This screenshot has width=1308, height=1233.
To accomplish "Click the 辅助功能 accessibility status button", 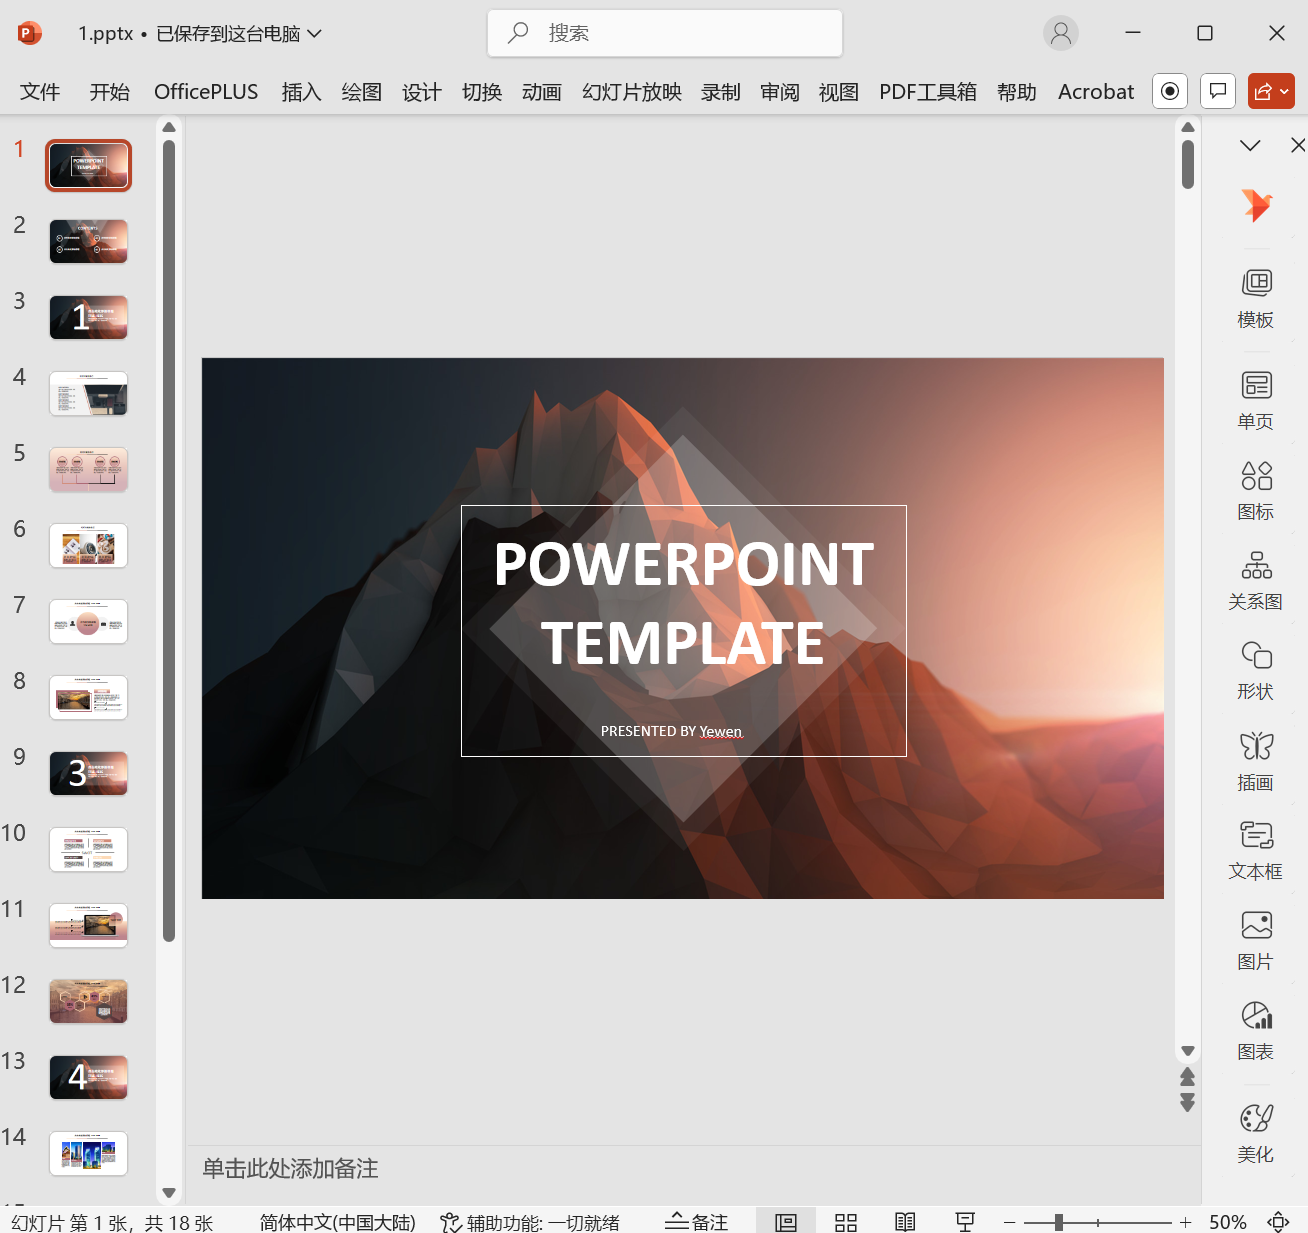I will pyautogui.click(x=530, y=1222).
